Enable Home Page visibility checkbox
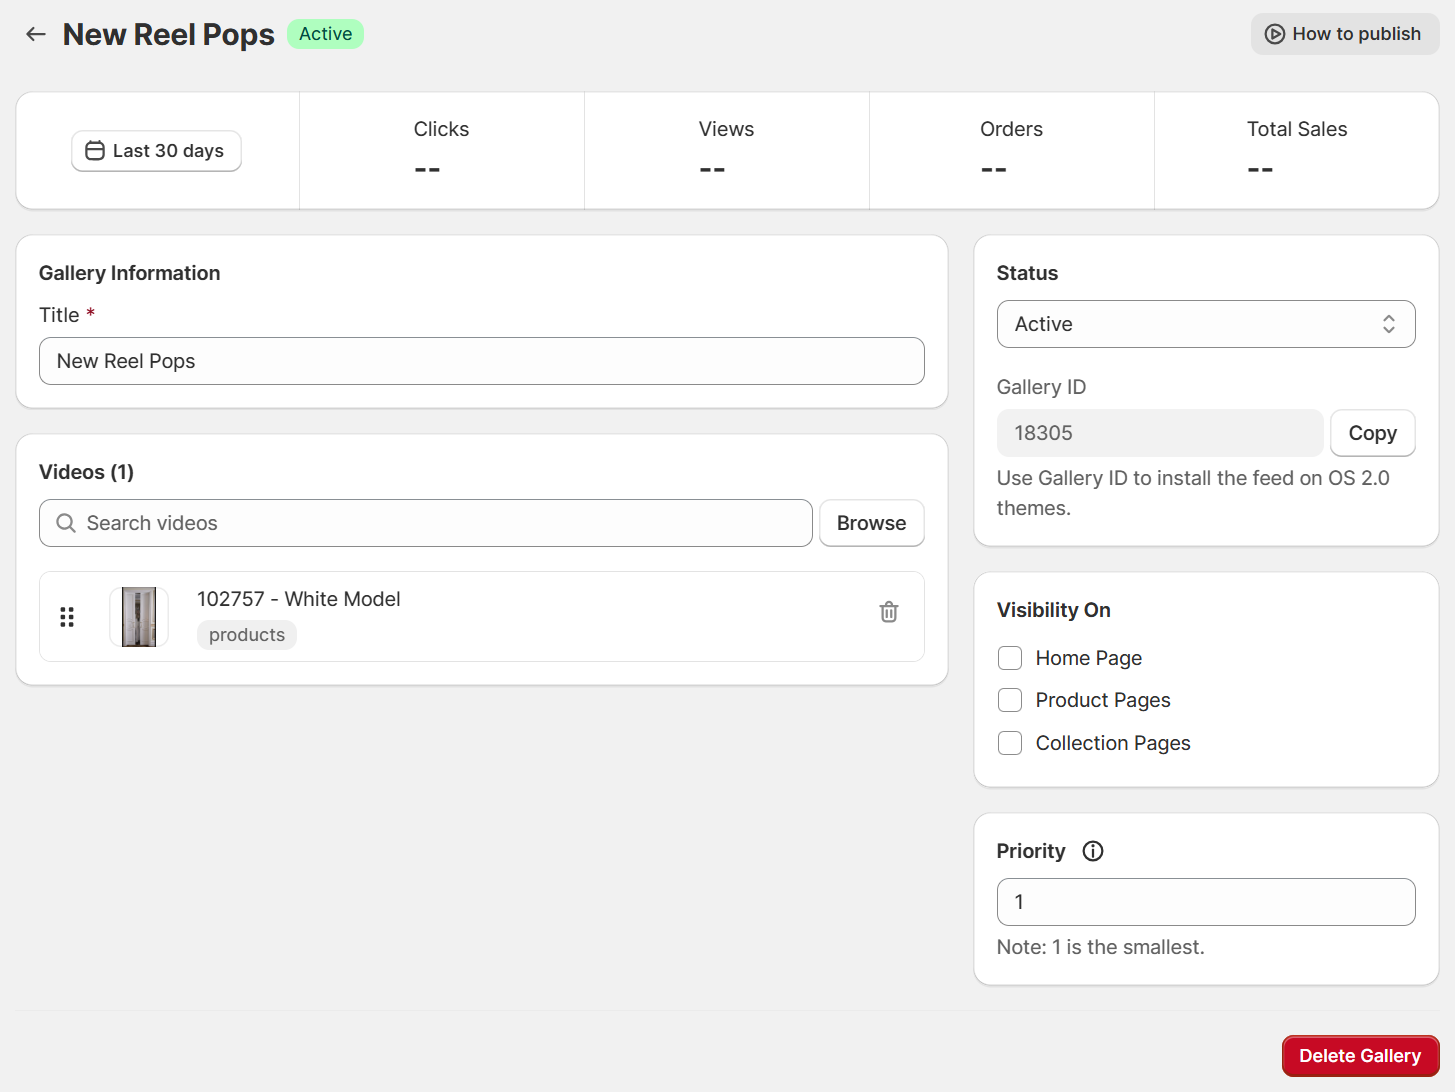 click(1010, 658)
